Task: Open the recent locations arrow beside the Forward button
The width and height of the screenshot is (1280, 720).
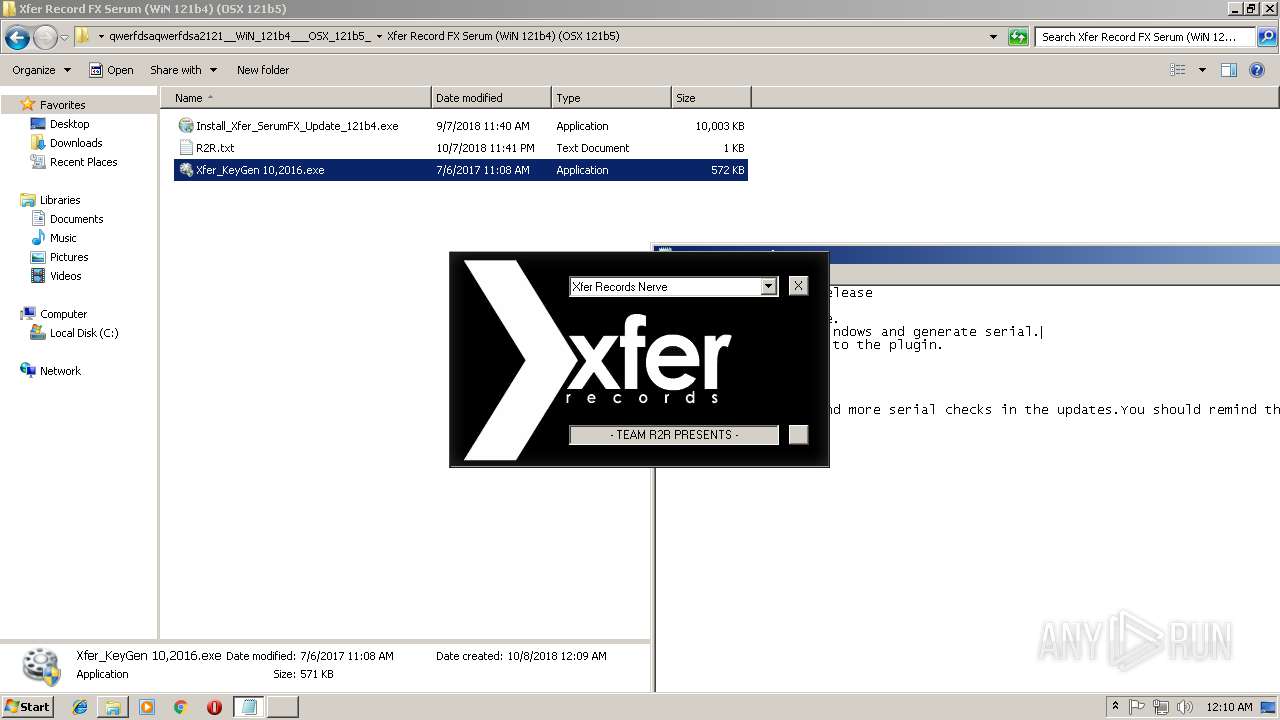Action: click(64, 38)
